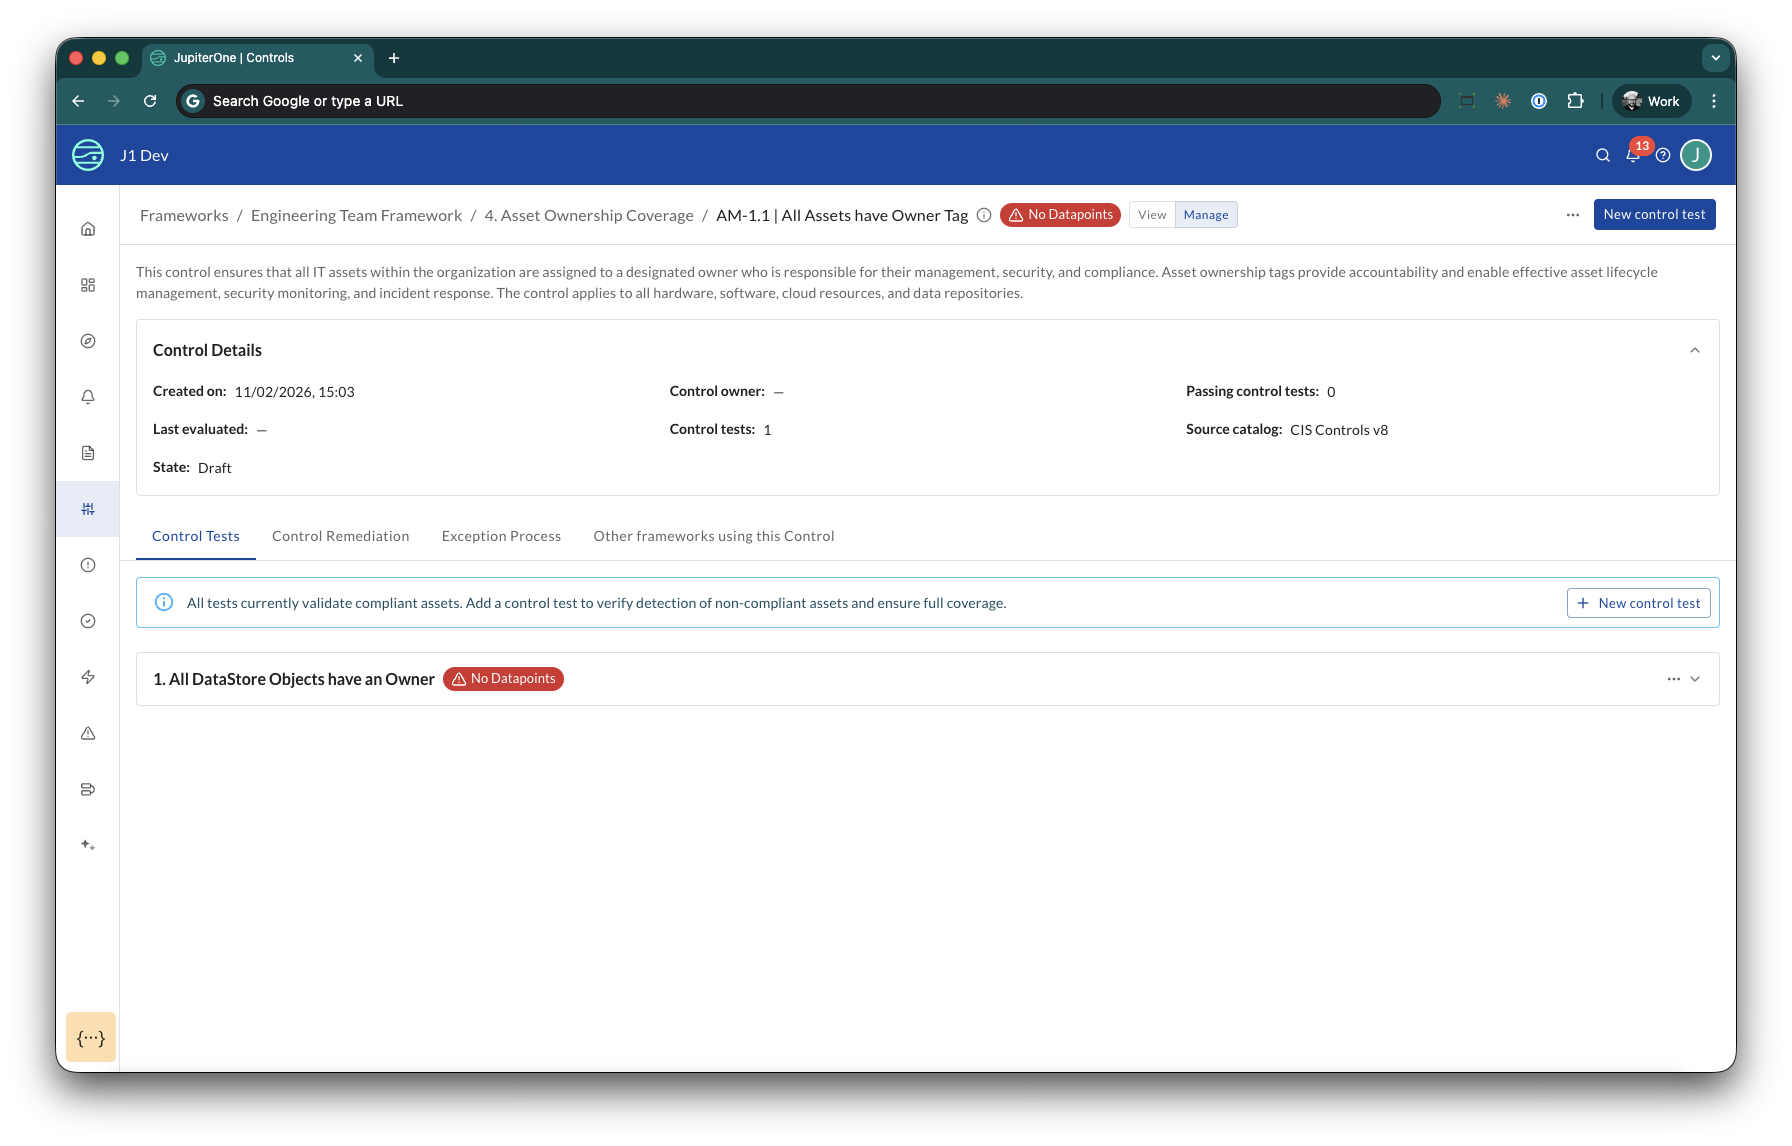Expand the All DataStore Objects test row
The image size is (1792, 1146).
(1695, 679)
